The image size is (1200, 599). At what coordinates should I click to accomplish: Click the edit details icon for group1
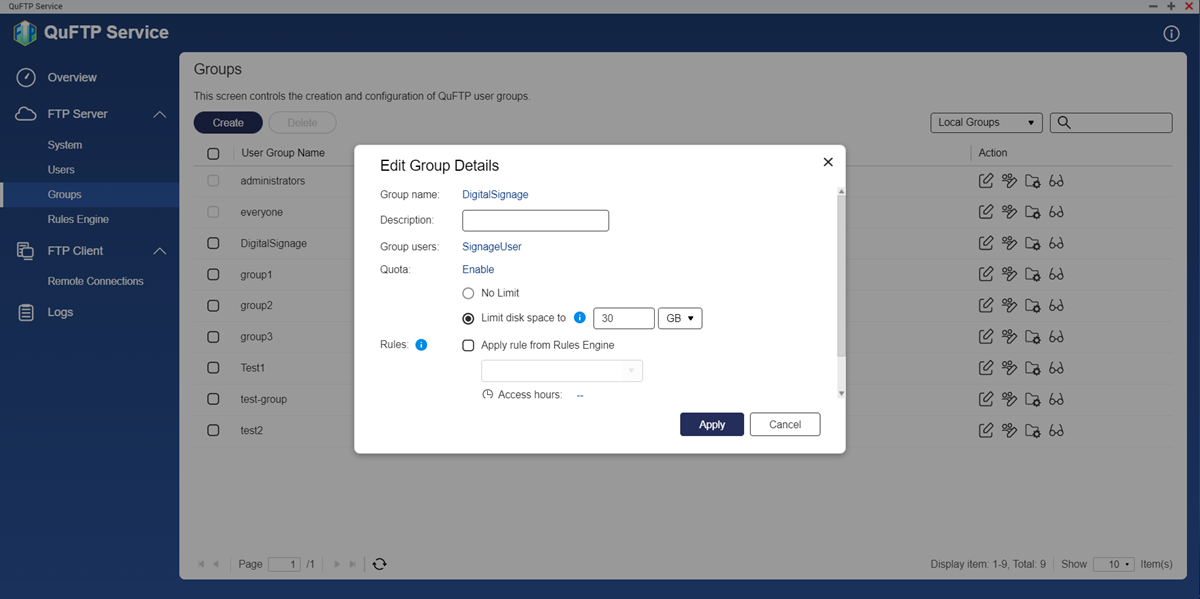pyautogui.click(x=986, y=275)
